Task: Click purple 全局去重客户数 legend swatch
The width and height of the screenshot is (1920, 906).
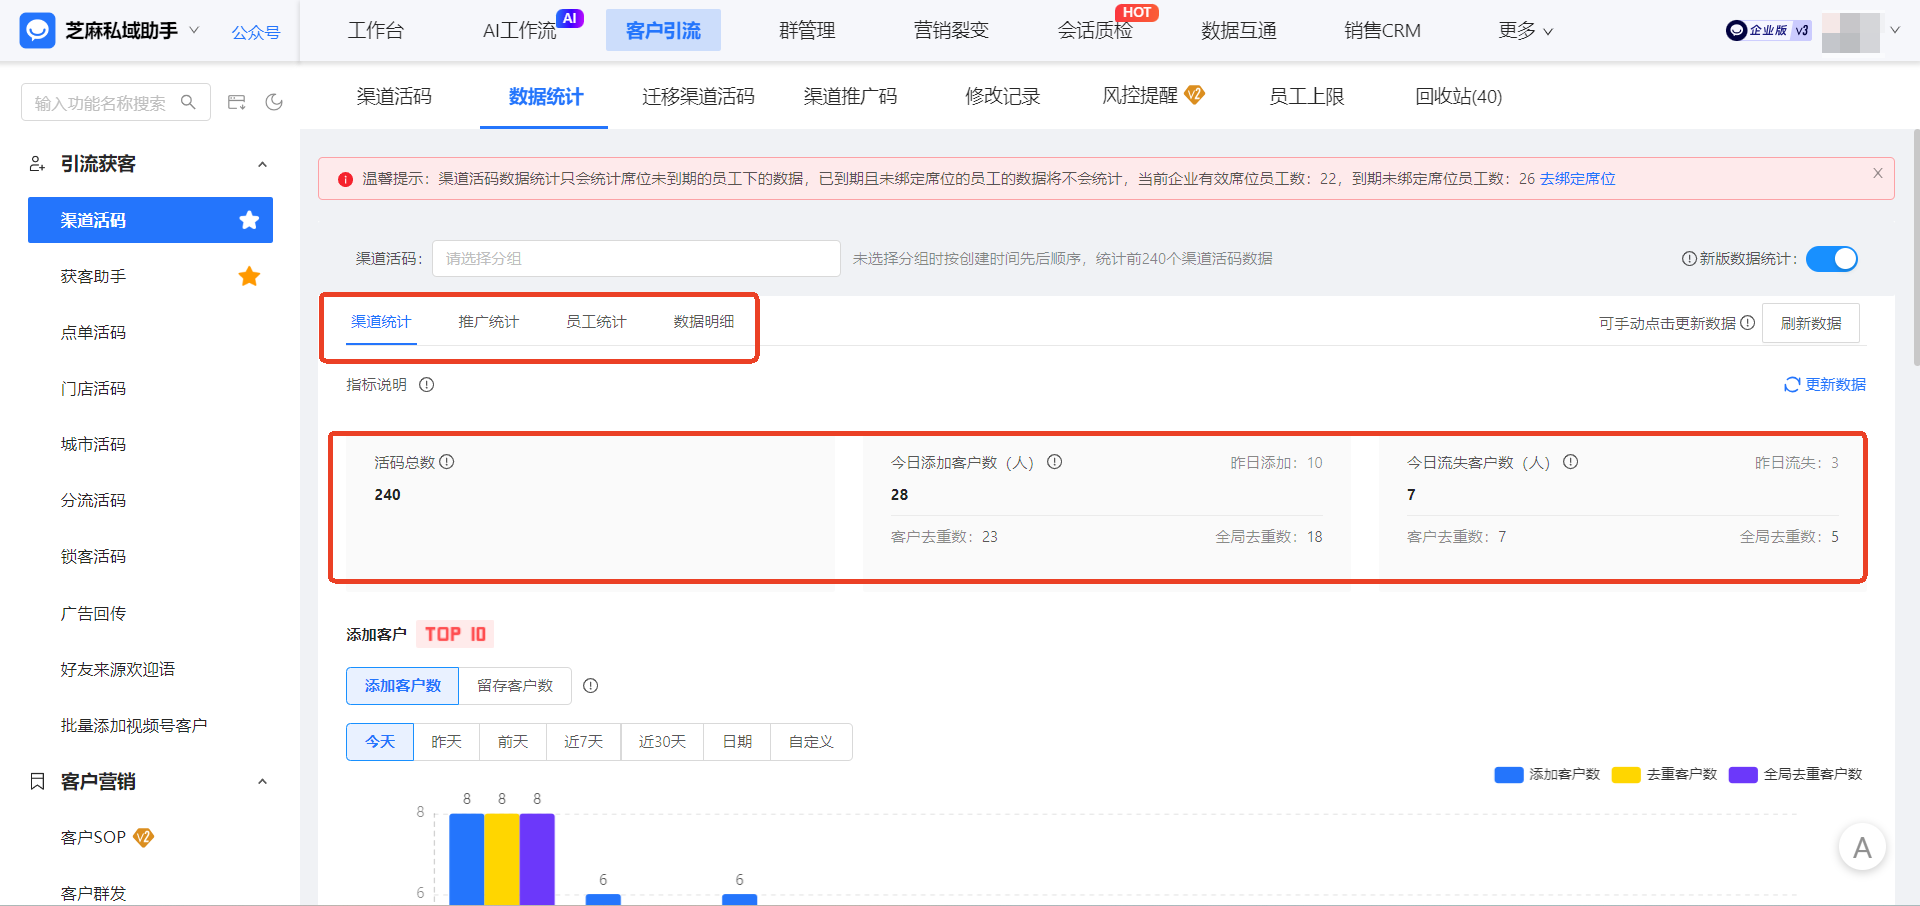Action: pos(1743,775)
